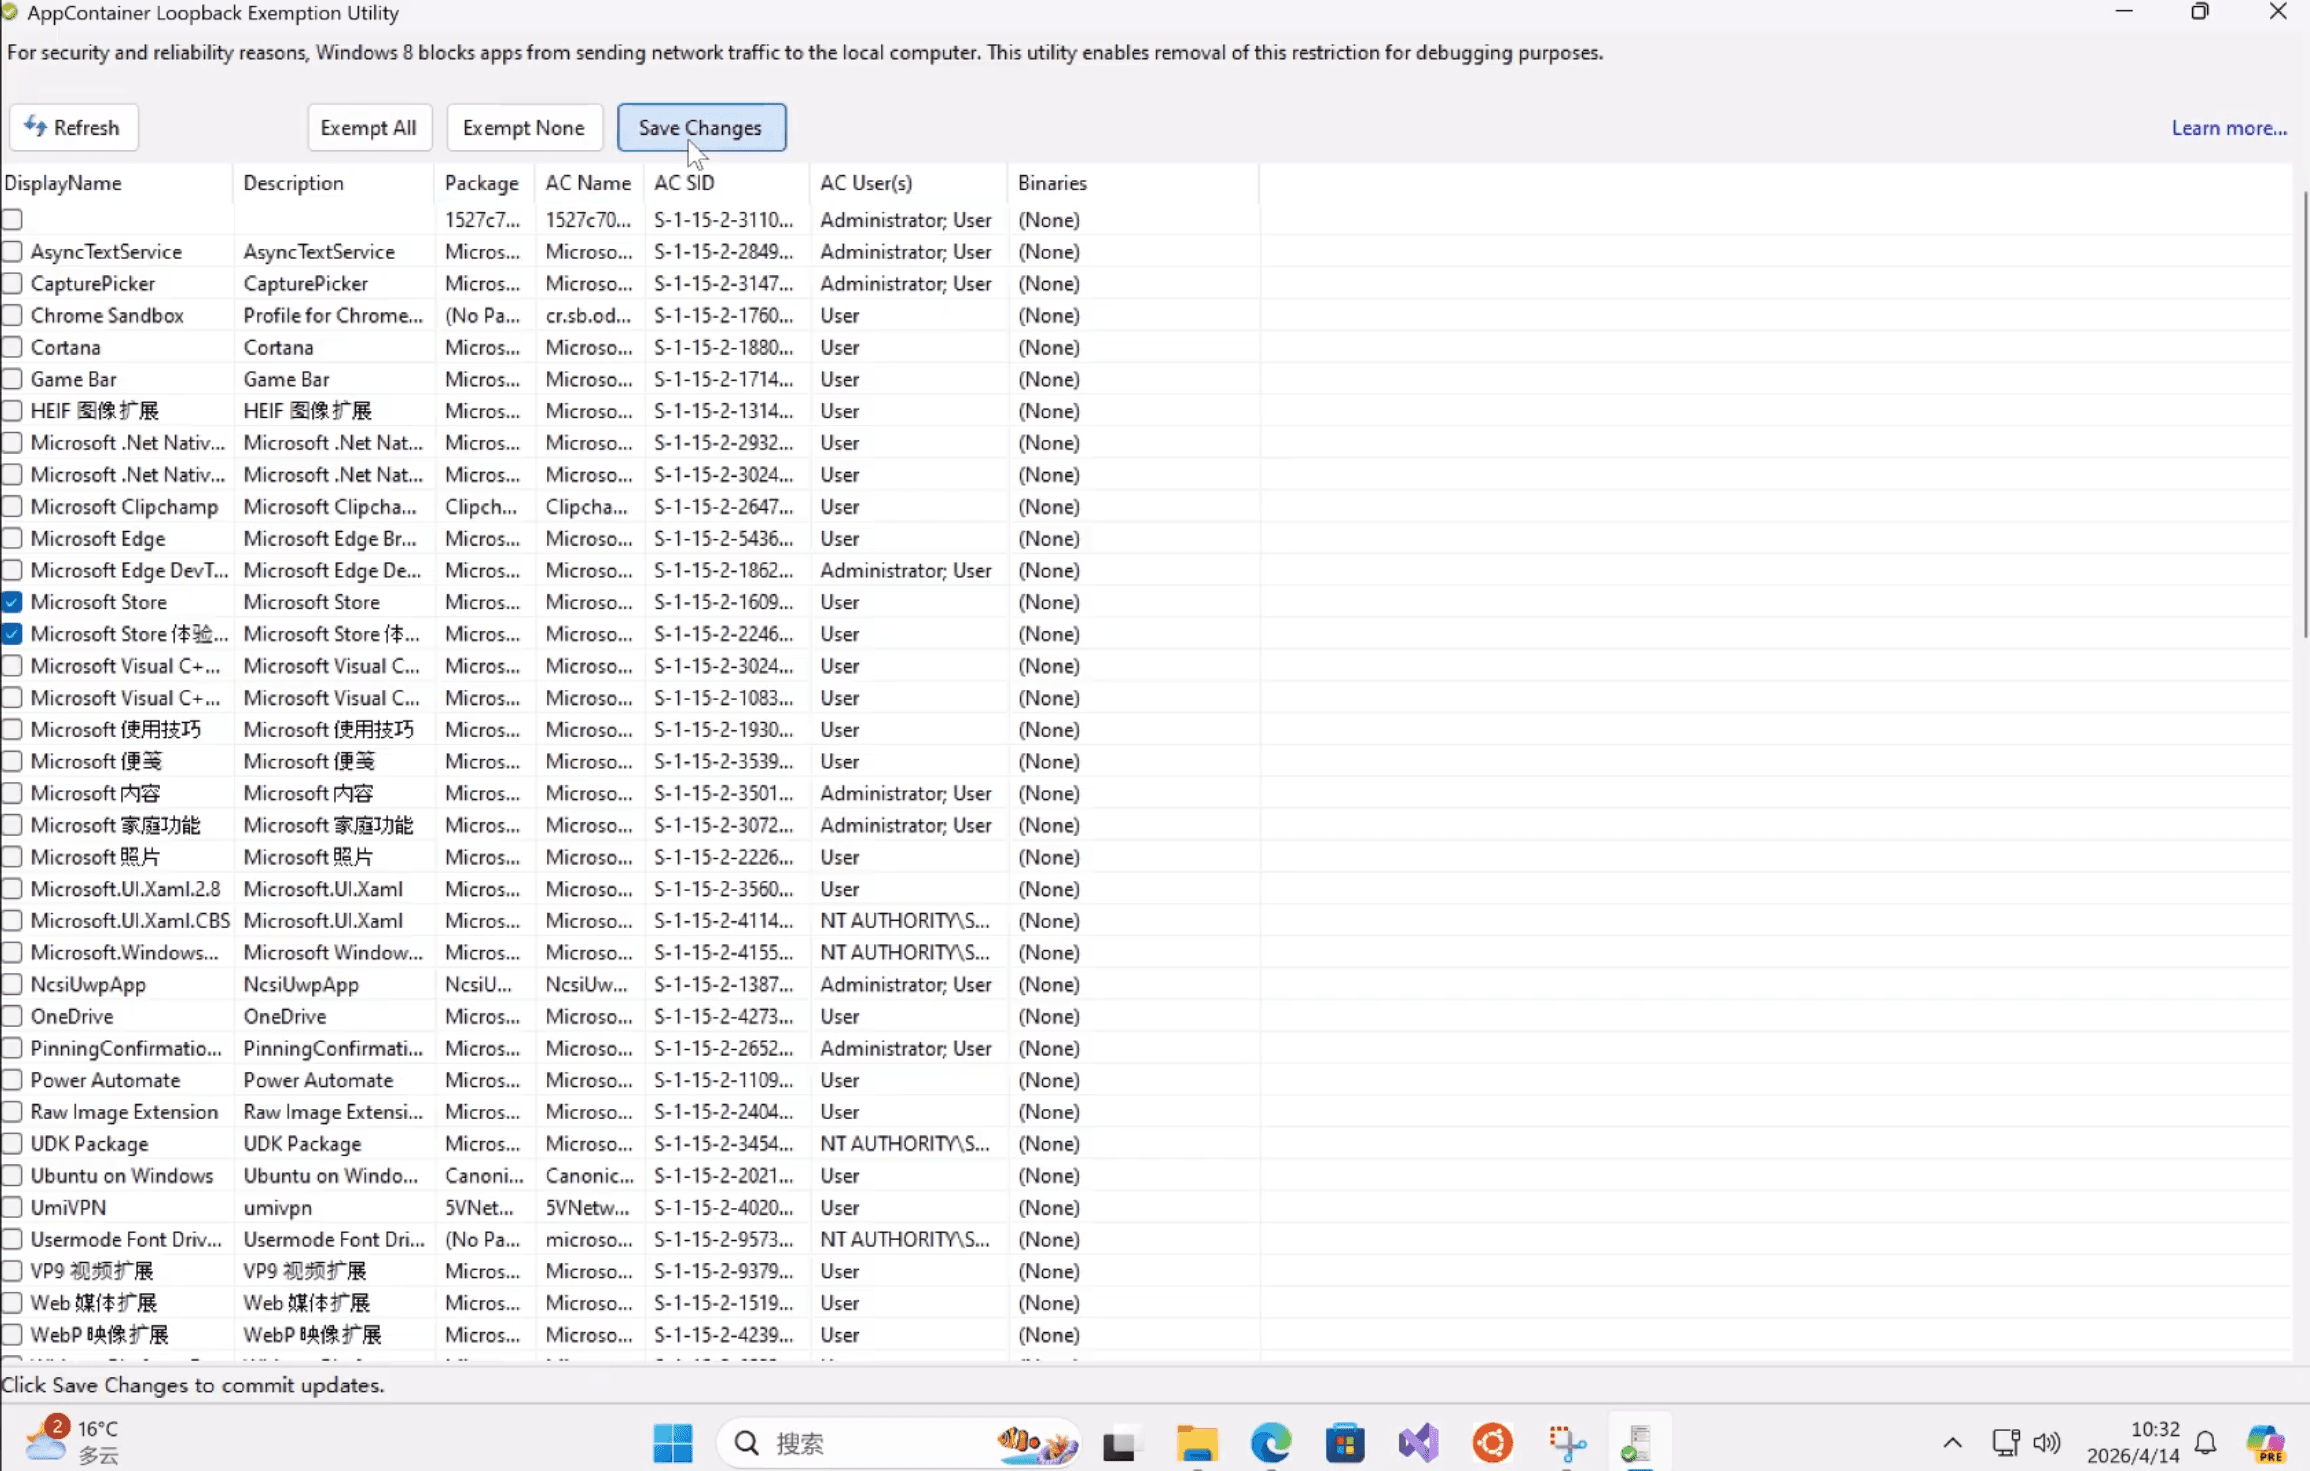Screen dimensions: 2310x1471
Task: Sort by the Binaries column header
Action: click(1133, 183)
